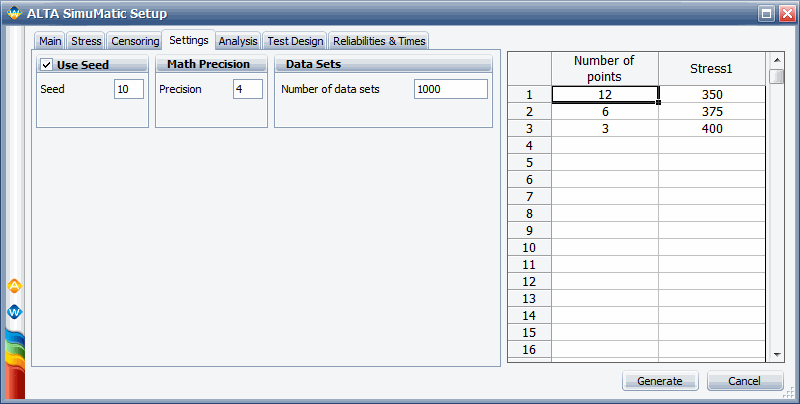Click the Number of data sets field
The width and height of the screenshot is (800, 404).
[x=451, y=89]
